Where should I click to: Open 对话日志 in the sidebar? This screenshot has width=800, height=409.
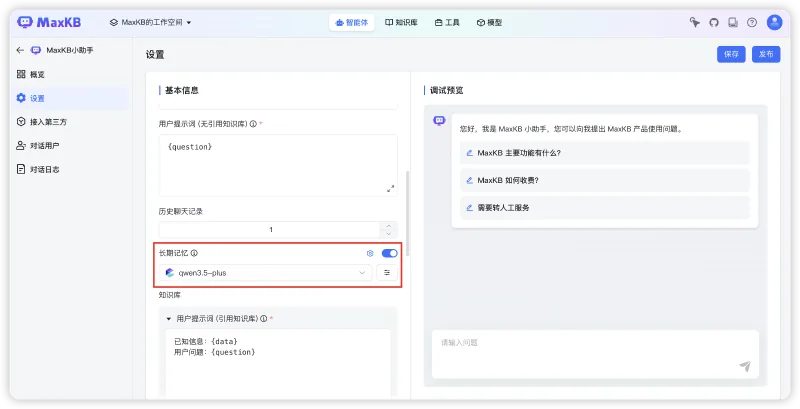71,169
